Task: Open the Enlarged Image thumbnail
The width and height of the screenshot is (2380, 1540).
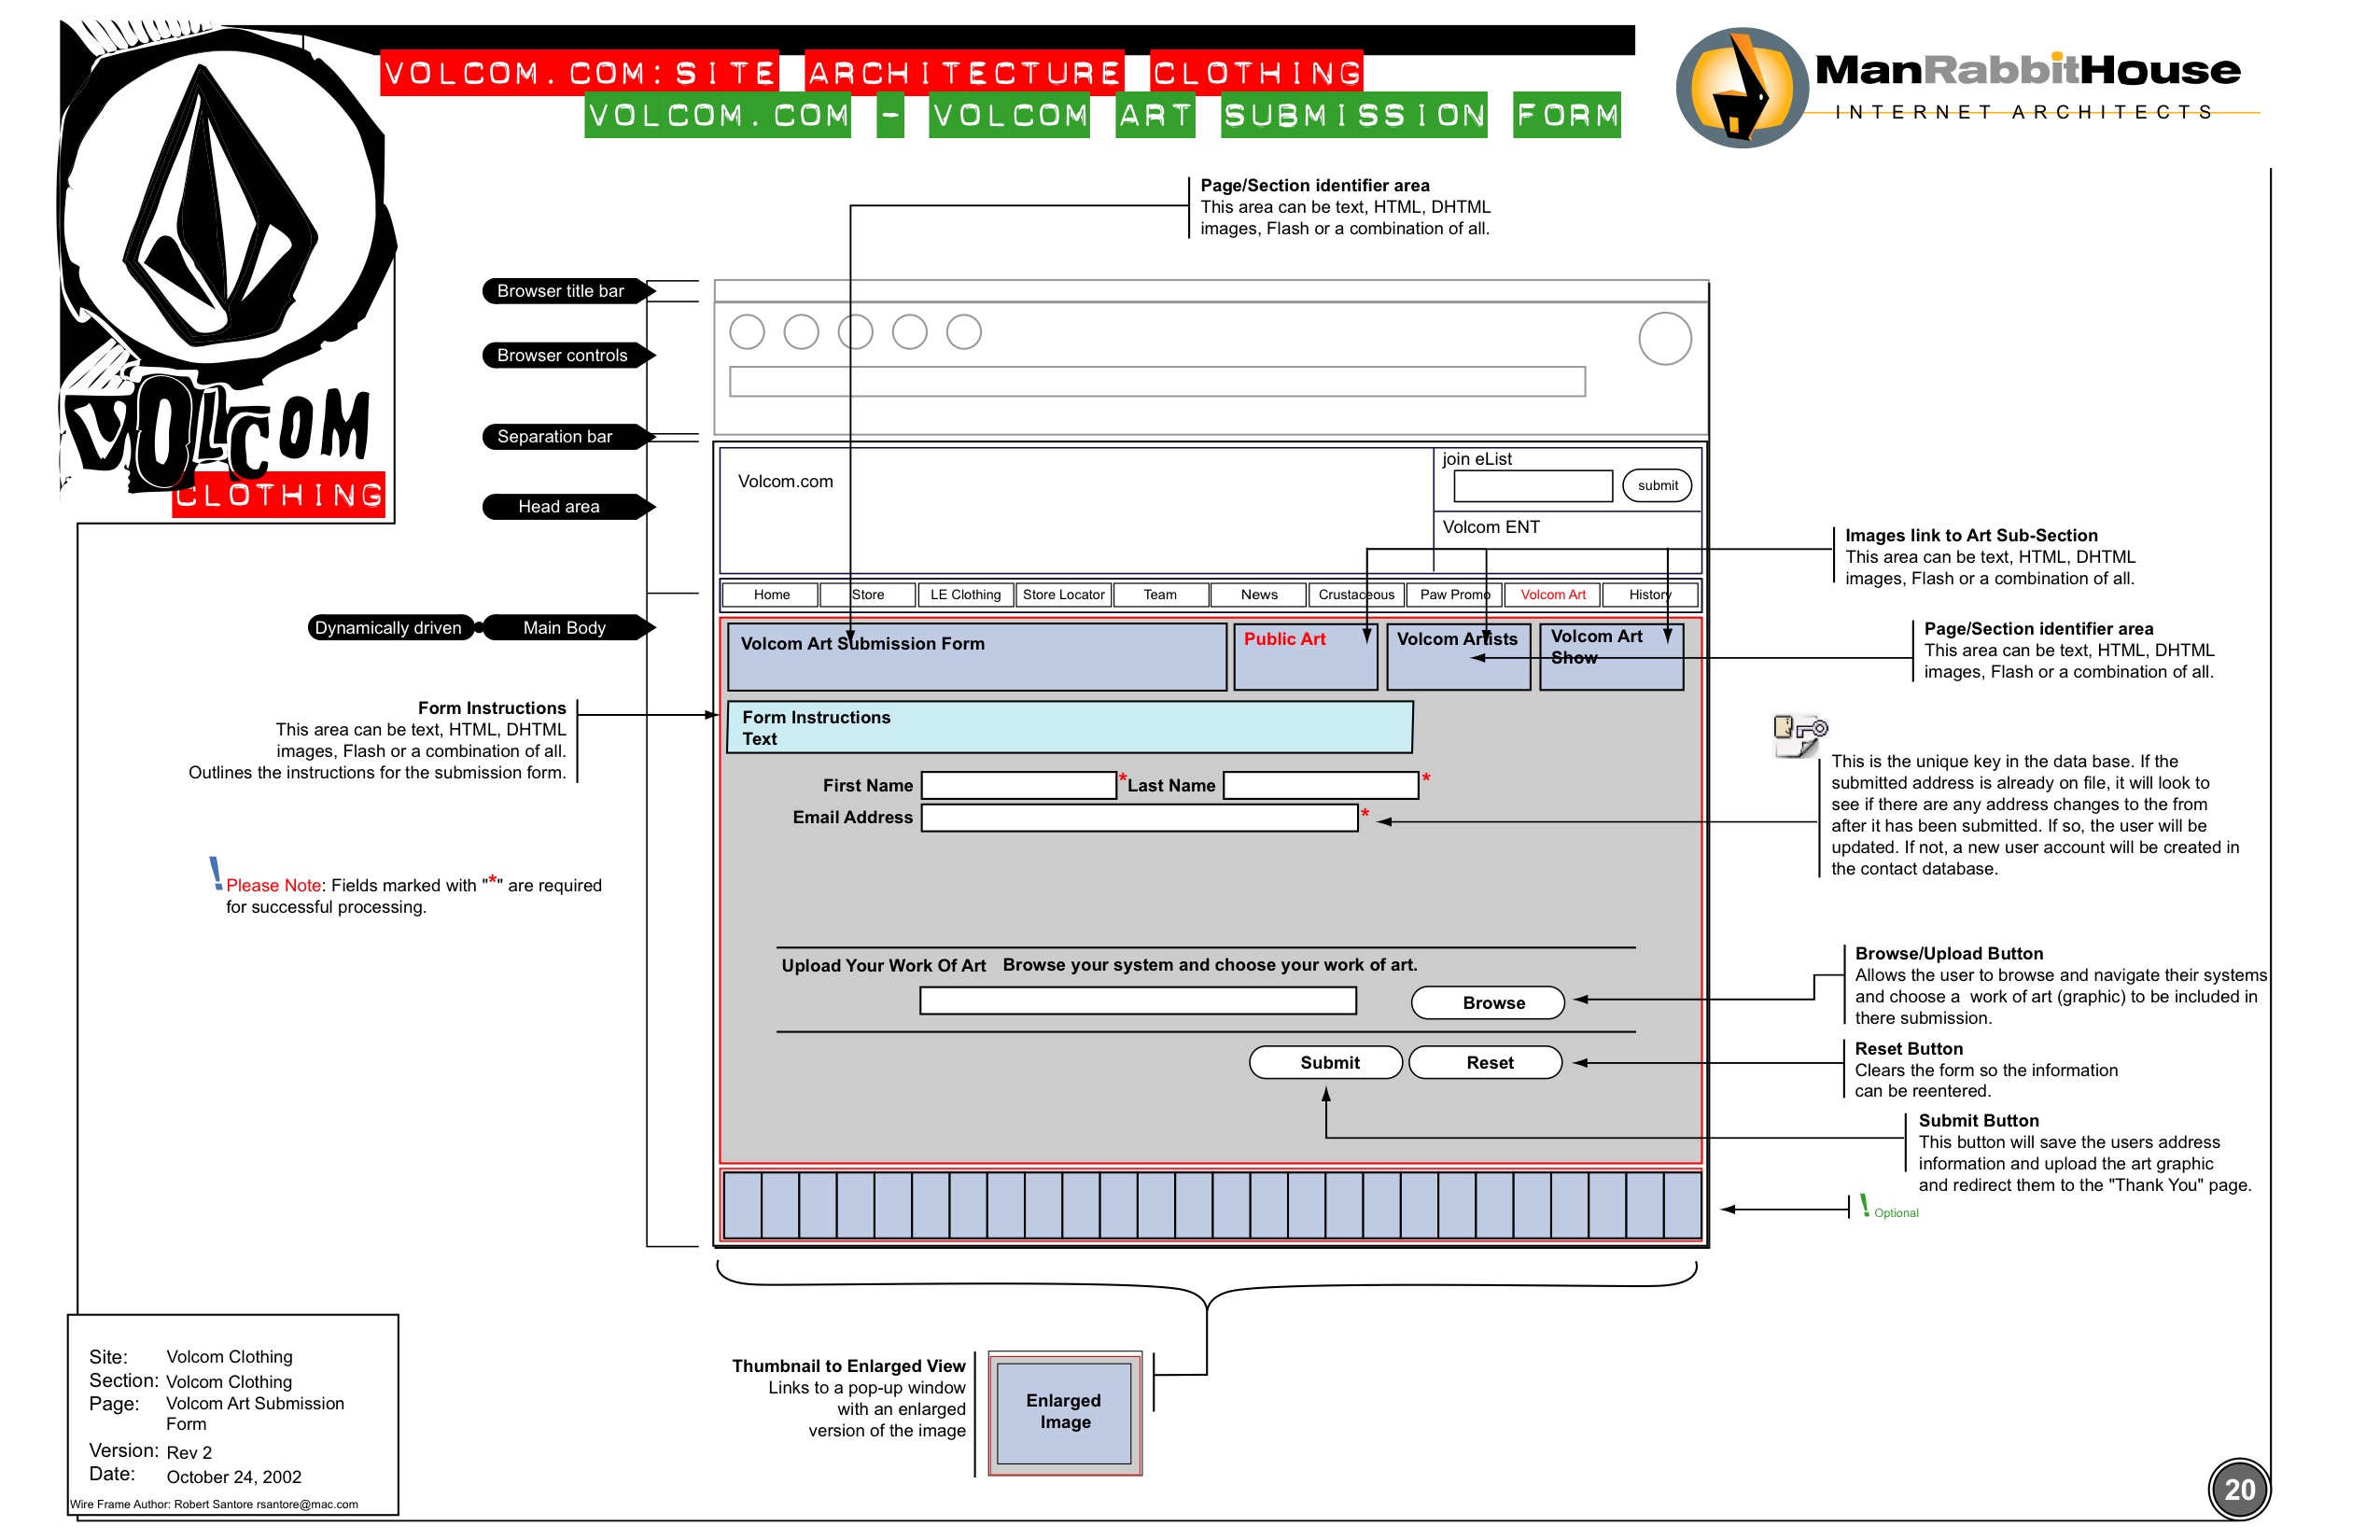Action: coord(1064,1412)
